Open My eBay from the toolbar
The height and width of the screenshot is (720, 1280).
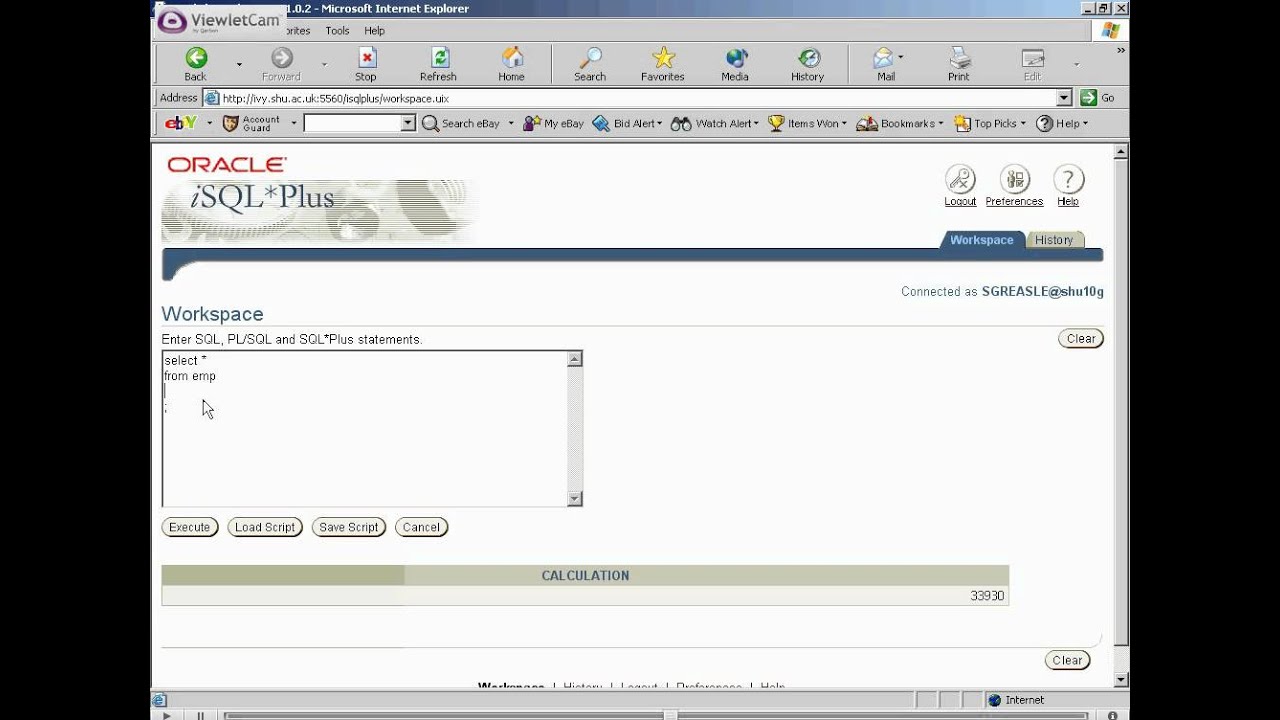click(x=554, y=123)
